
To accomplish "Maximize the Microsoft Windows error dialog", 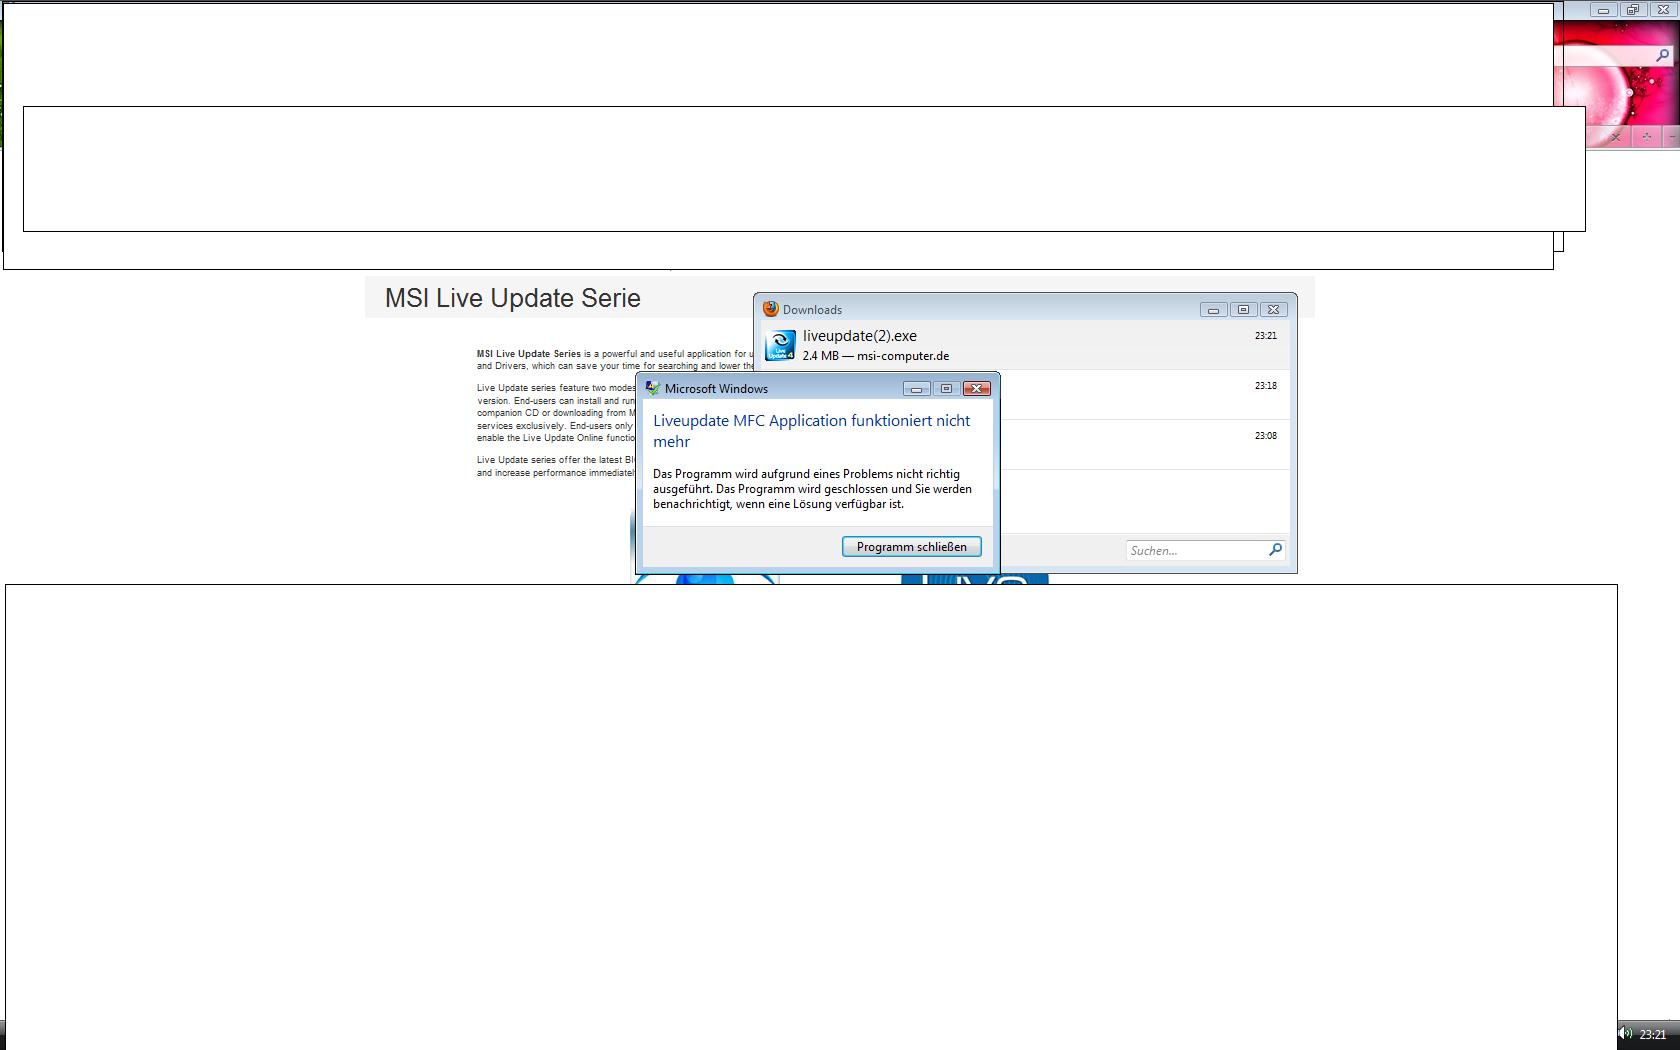I will [946, 389].
